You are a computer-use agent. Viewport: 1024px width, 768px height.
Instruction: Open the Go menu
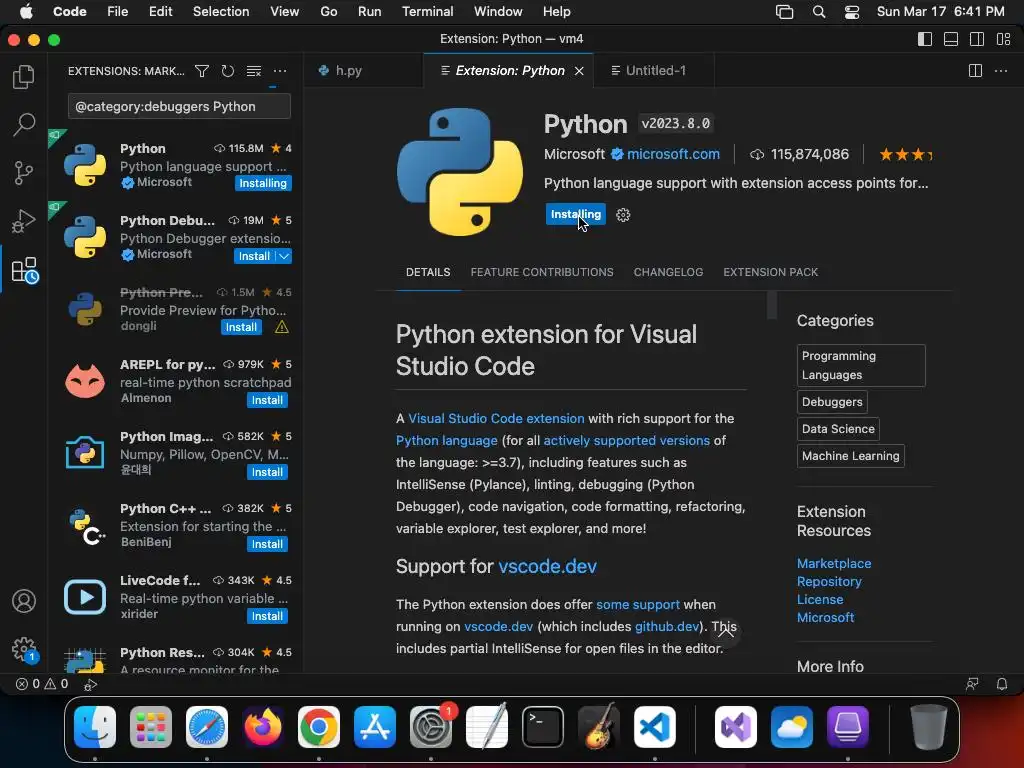(x=328, y=12)
